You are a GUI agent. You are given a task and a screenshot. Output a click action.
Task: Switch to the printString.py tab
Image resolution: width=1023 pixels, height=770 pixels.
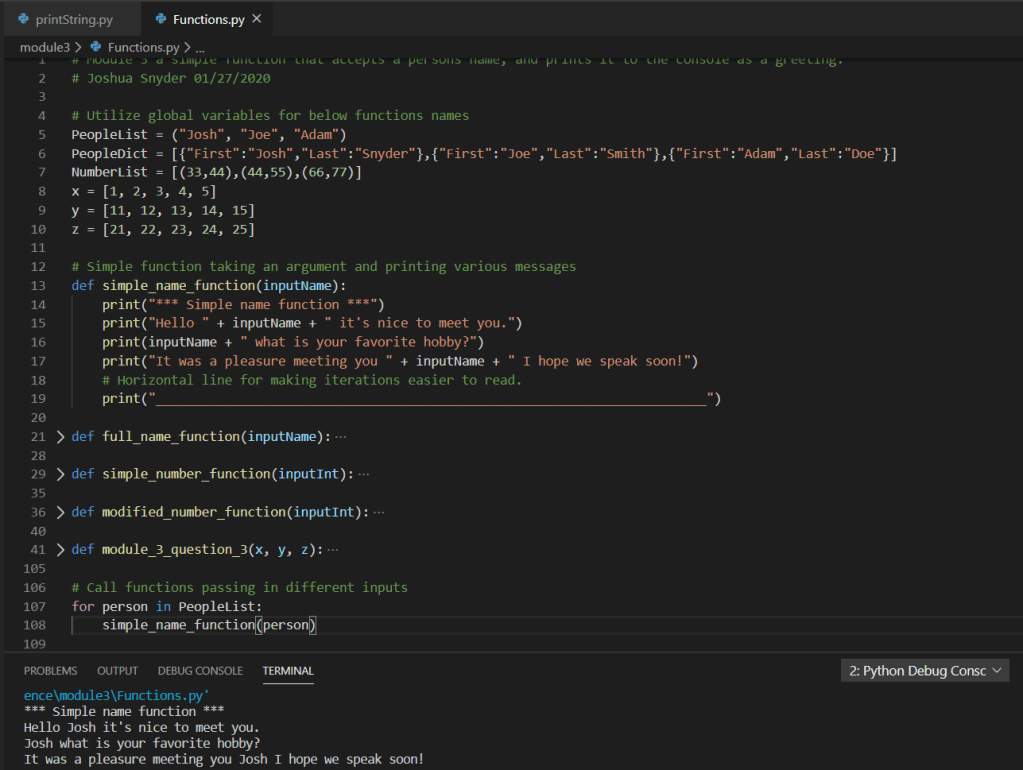[74, 19]
